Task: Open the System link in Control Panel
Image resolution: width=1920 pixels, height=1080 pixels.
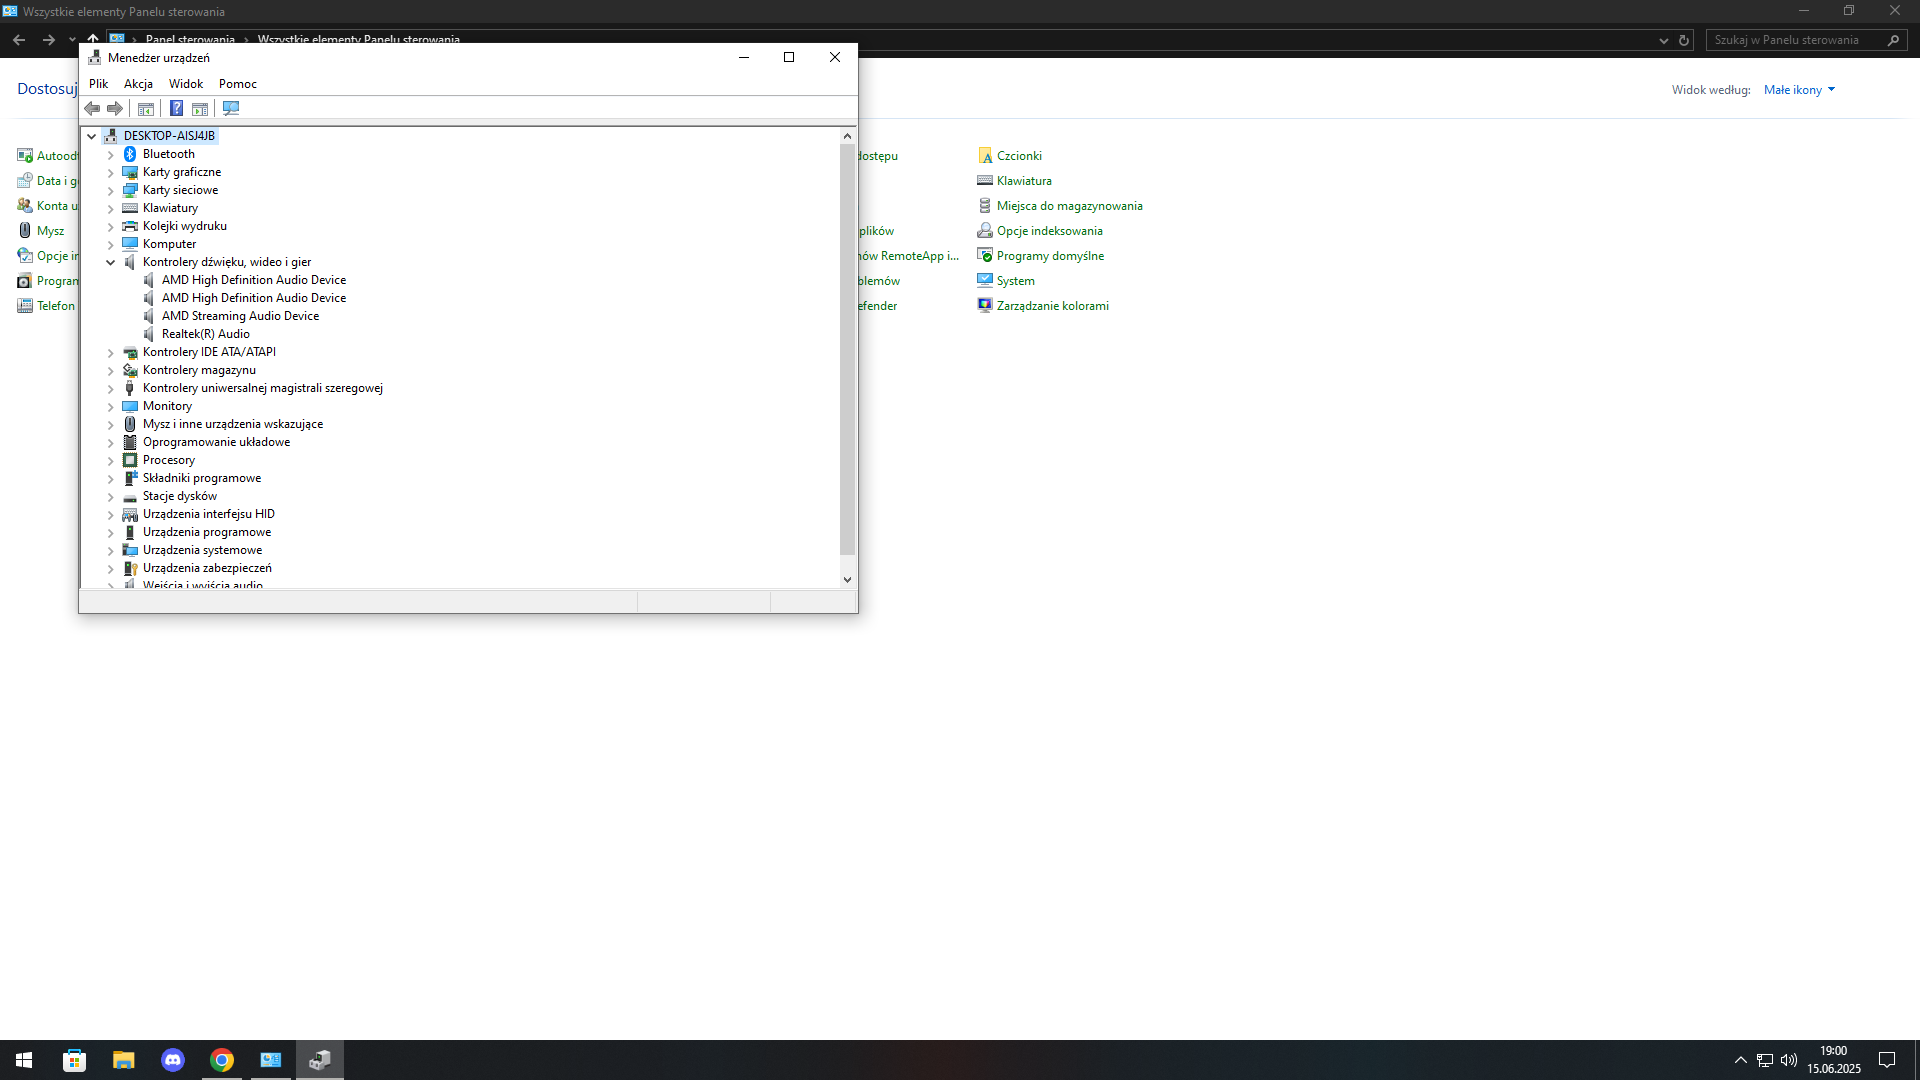Action: [x=1015, y=281]
